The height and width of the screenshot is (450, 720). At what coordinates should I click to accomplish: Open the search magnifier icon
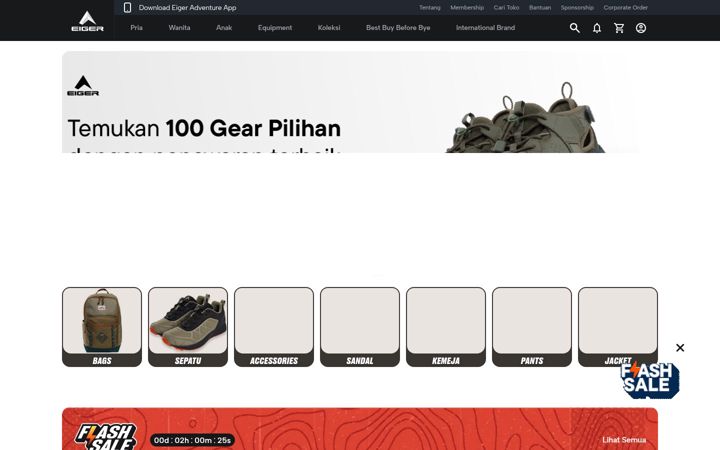tap(574, 28)
